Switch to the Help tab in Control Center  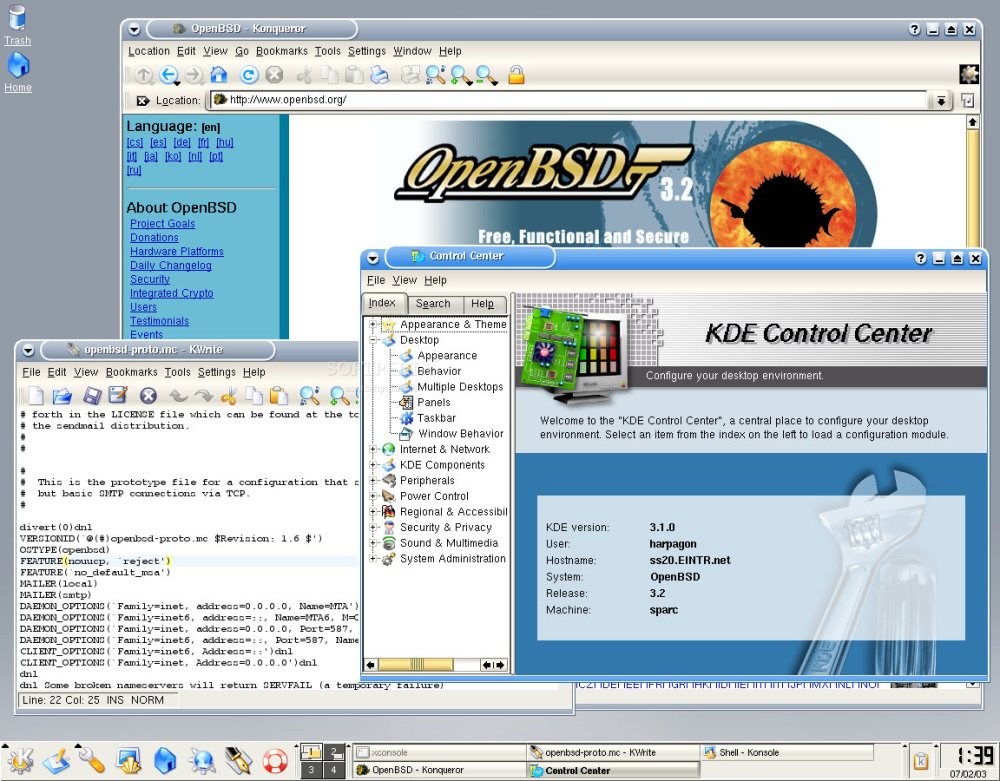[x=482, y=304]
